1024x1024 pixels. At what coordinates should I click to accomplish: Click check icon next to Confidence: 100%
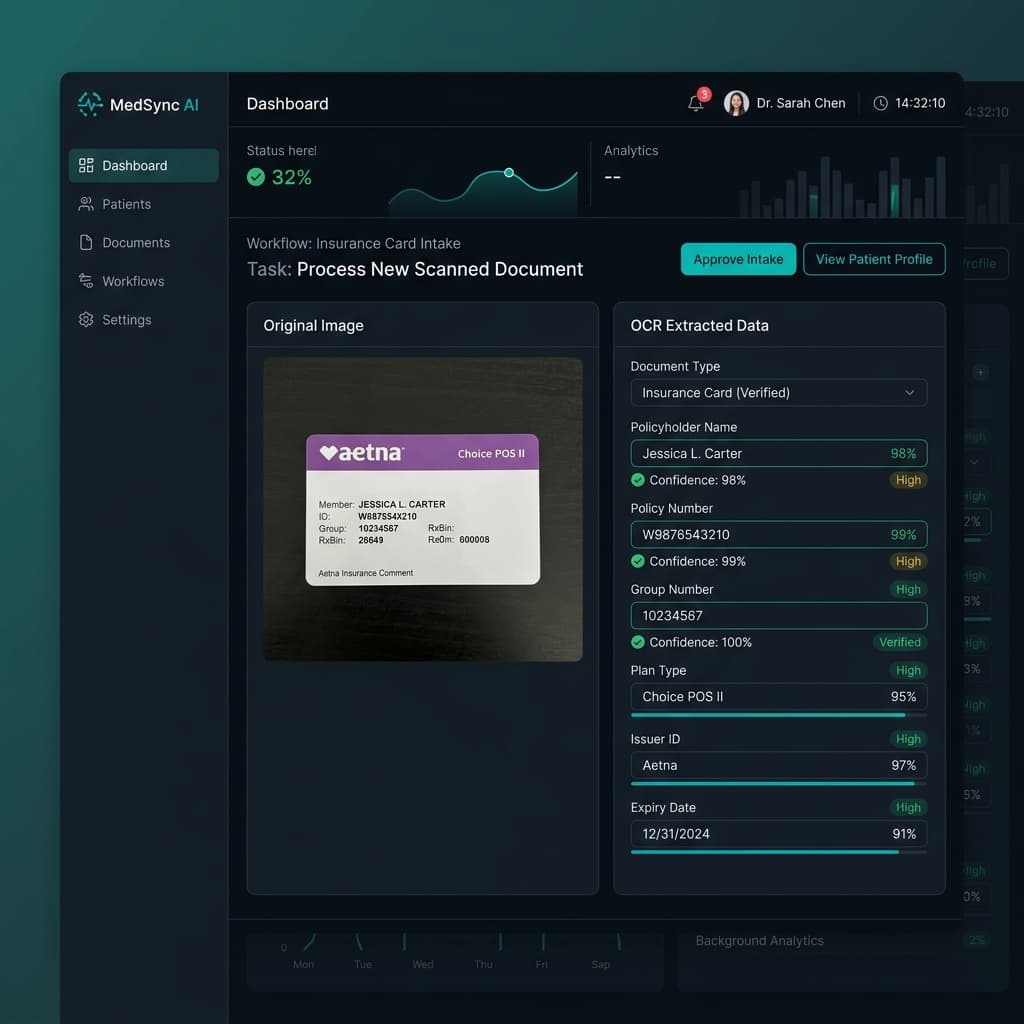click(638, 642)
